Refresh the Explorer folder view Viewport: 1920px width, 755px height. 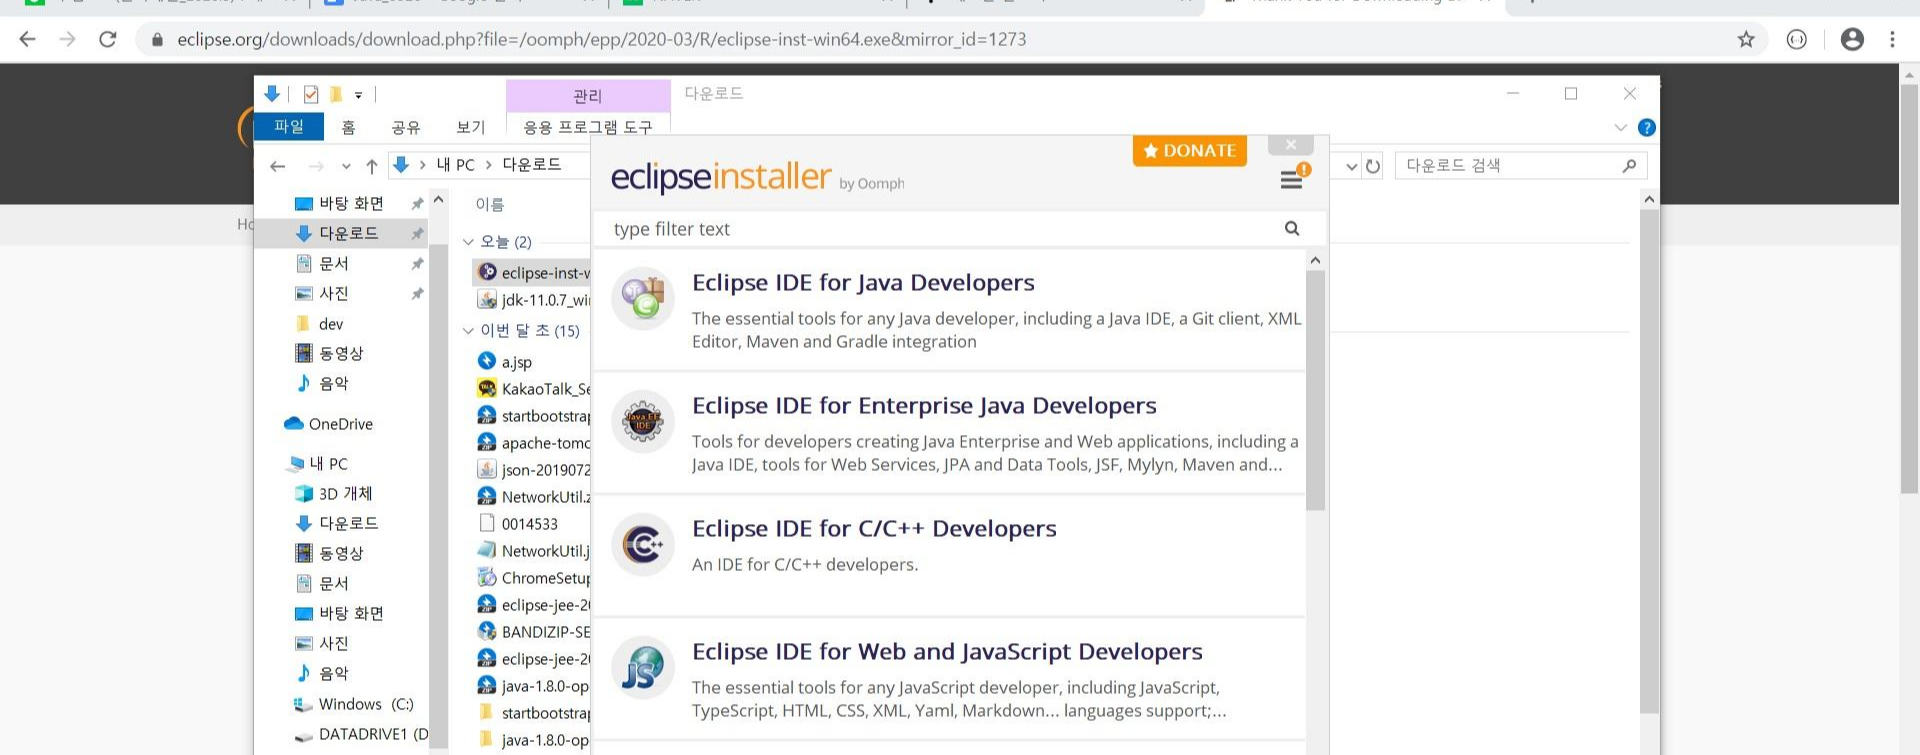(x=1373, y=166)
